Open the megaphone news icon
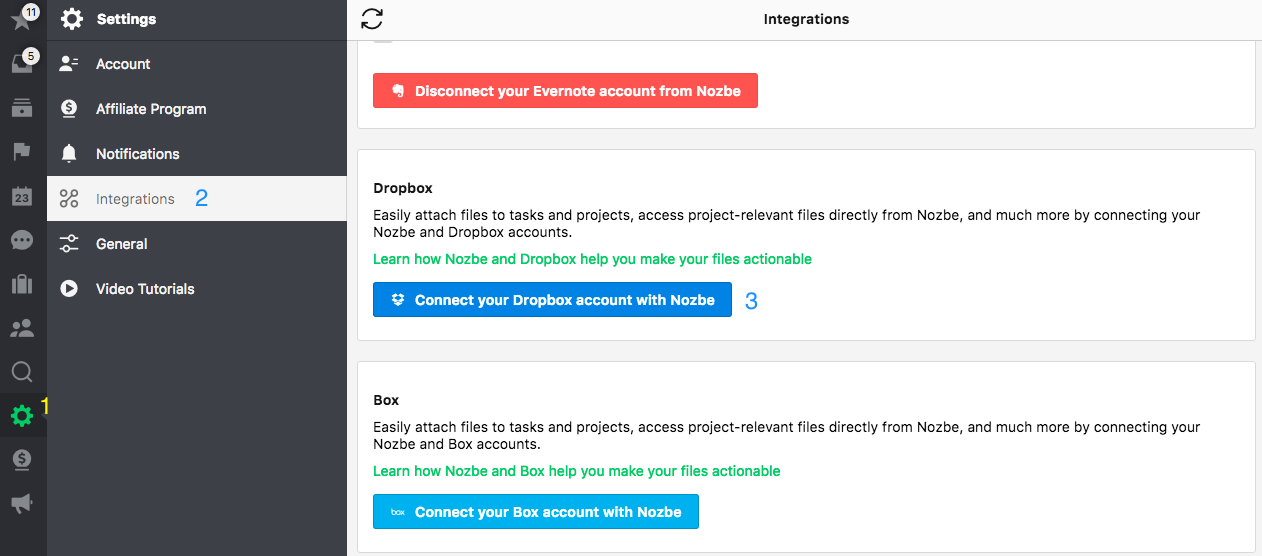Viewport: 1262px width, 556px height. point(21,504)
